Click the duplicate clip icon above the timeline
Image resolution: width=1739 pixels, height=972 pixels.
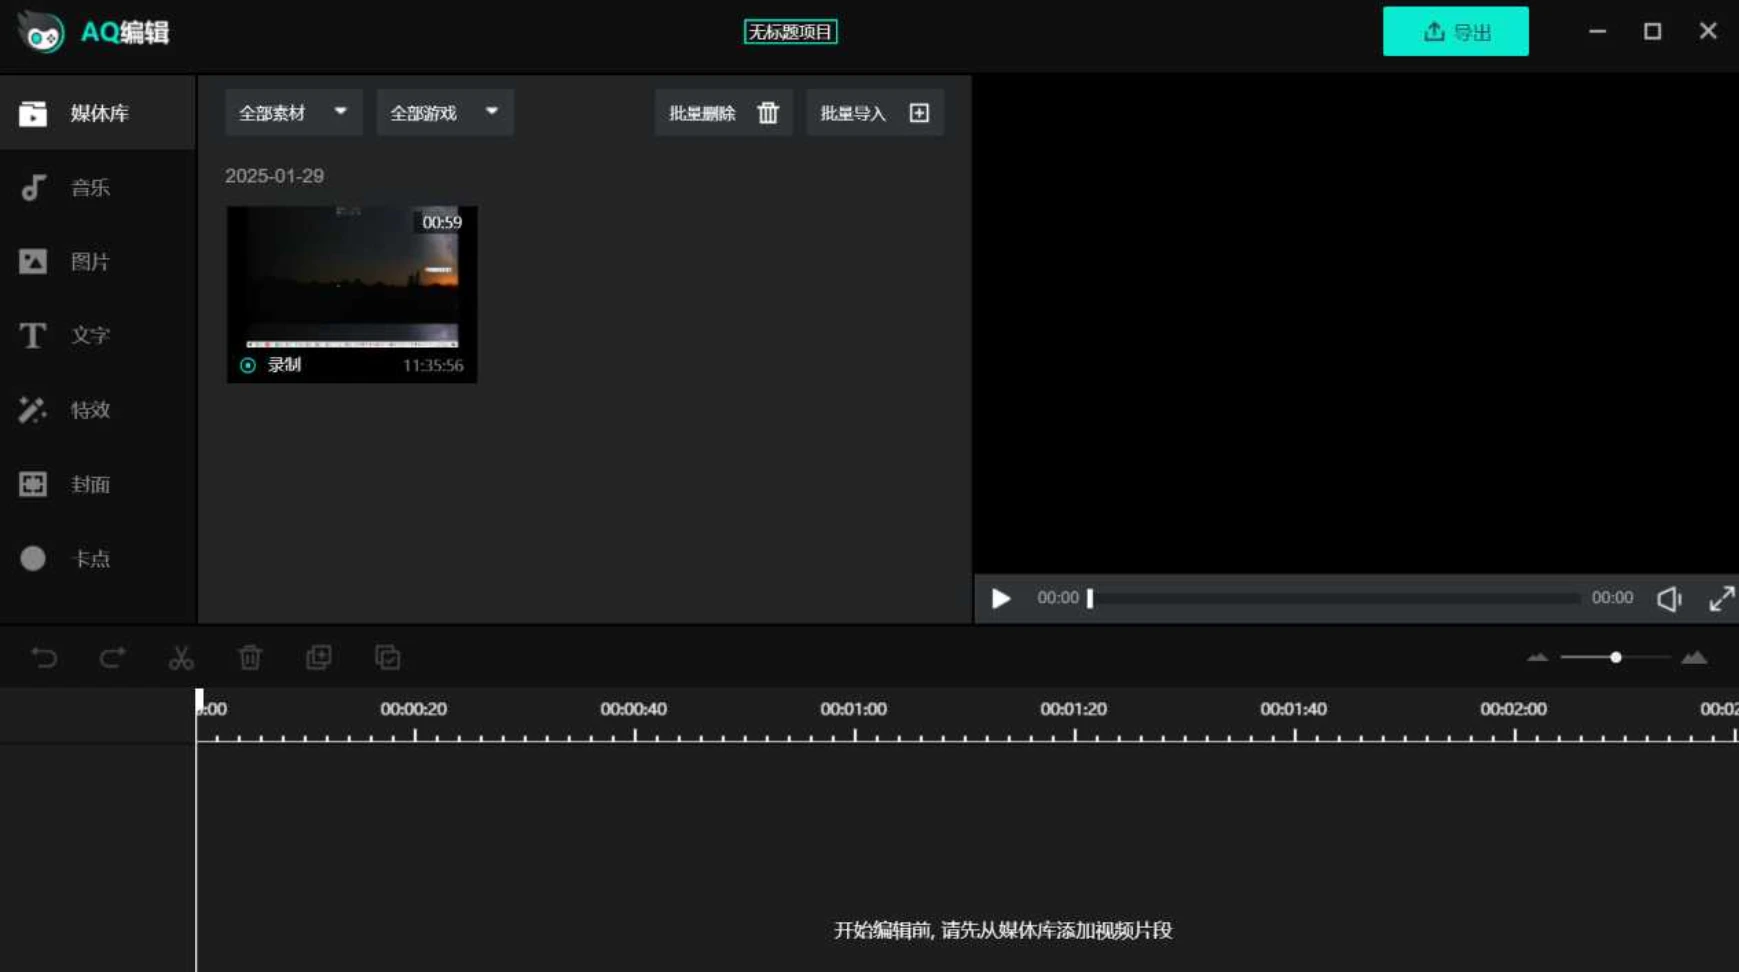tap(318, 657)
